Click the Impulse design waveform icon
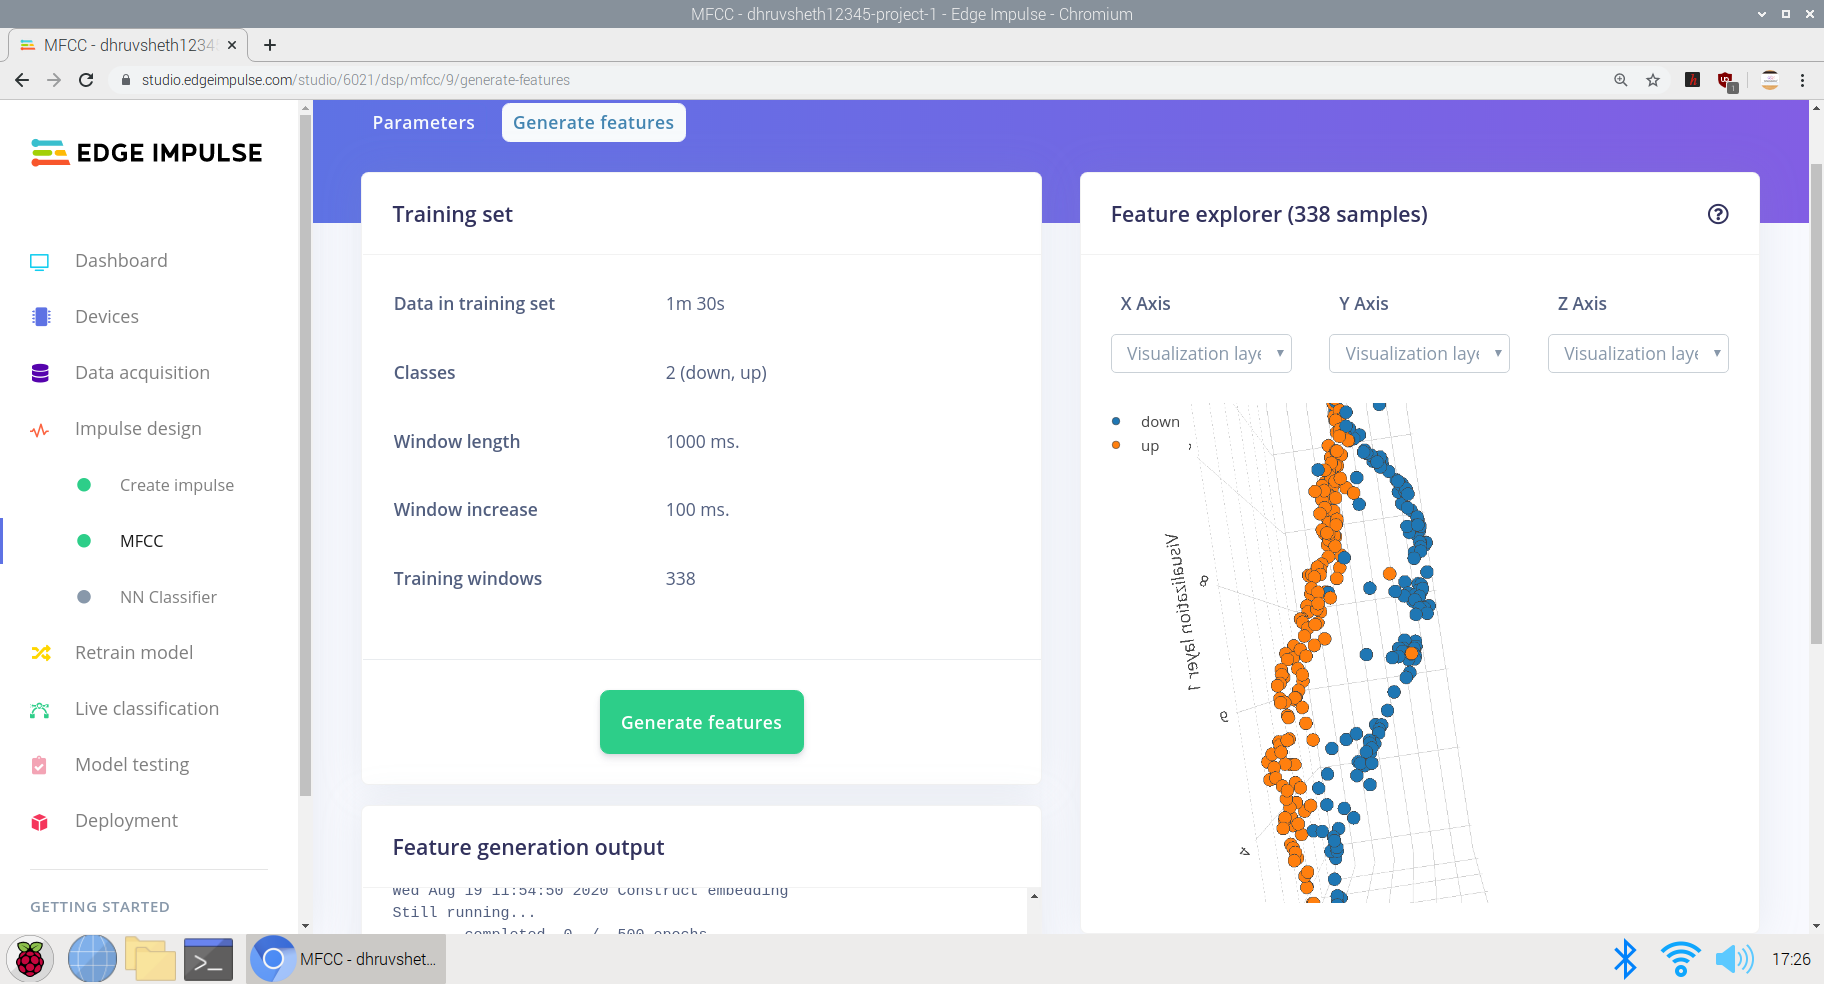Viewport: 1824px width, 984px height. pyautogui.click(x=40, y=429)
